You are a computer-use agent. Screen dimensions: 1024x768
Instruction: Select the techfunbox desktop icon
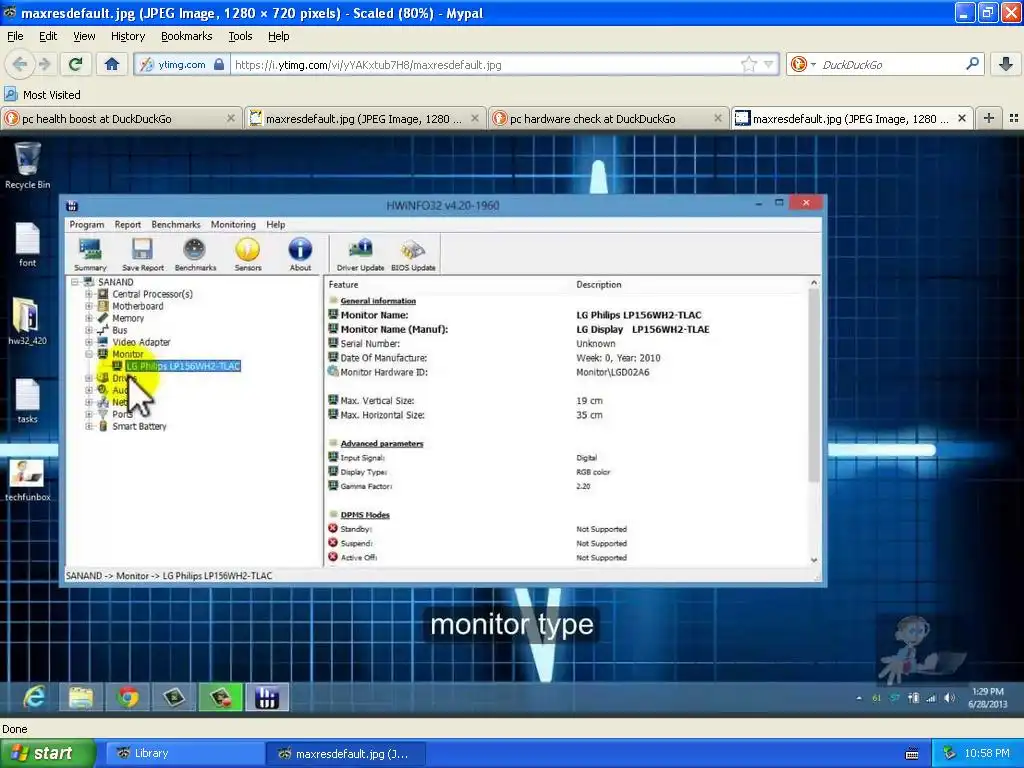click(27, 480)
